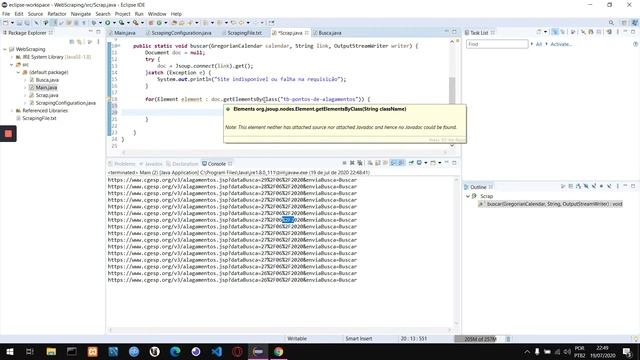
Task: Open Google Chrome from the taskbar
Action: click(279, 351)
